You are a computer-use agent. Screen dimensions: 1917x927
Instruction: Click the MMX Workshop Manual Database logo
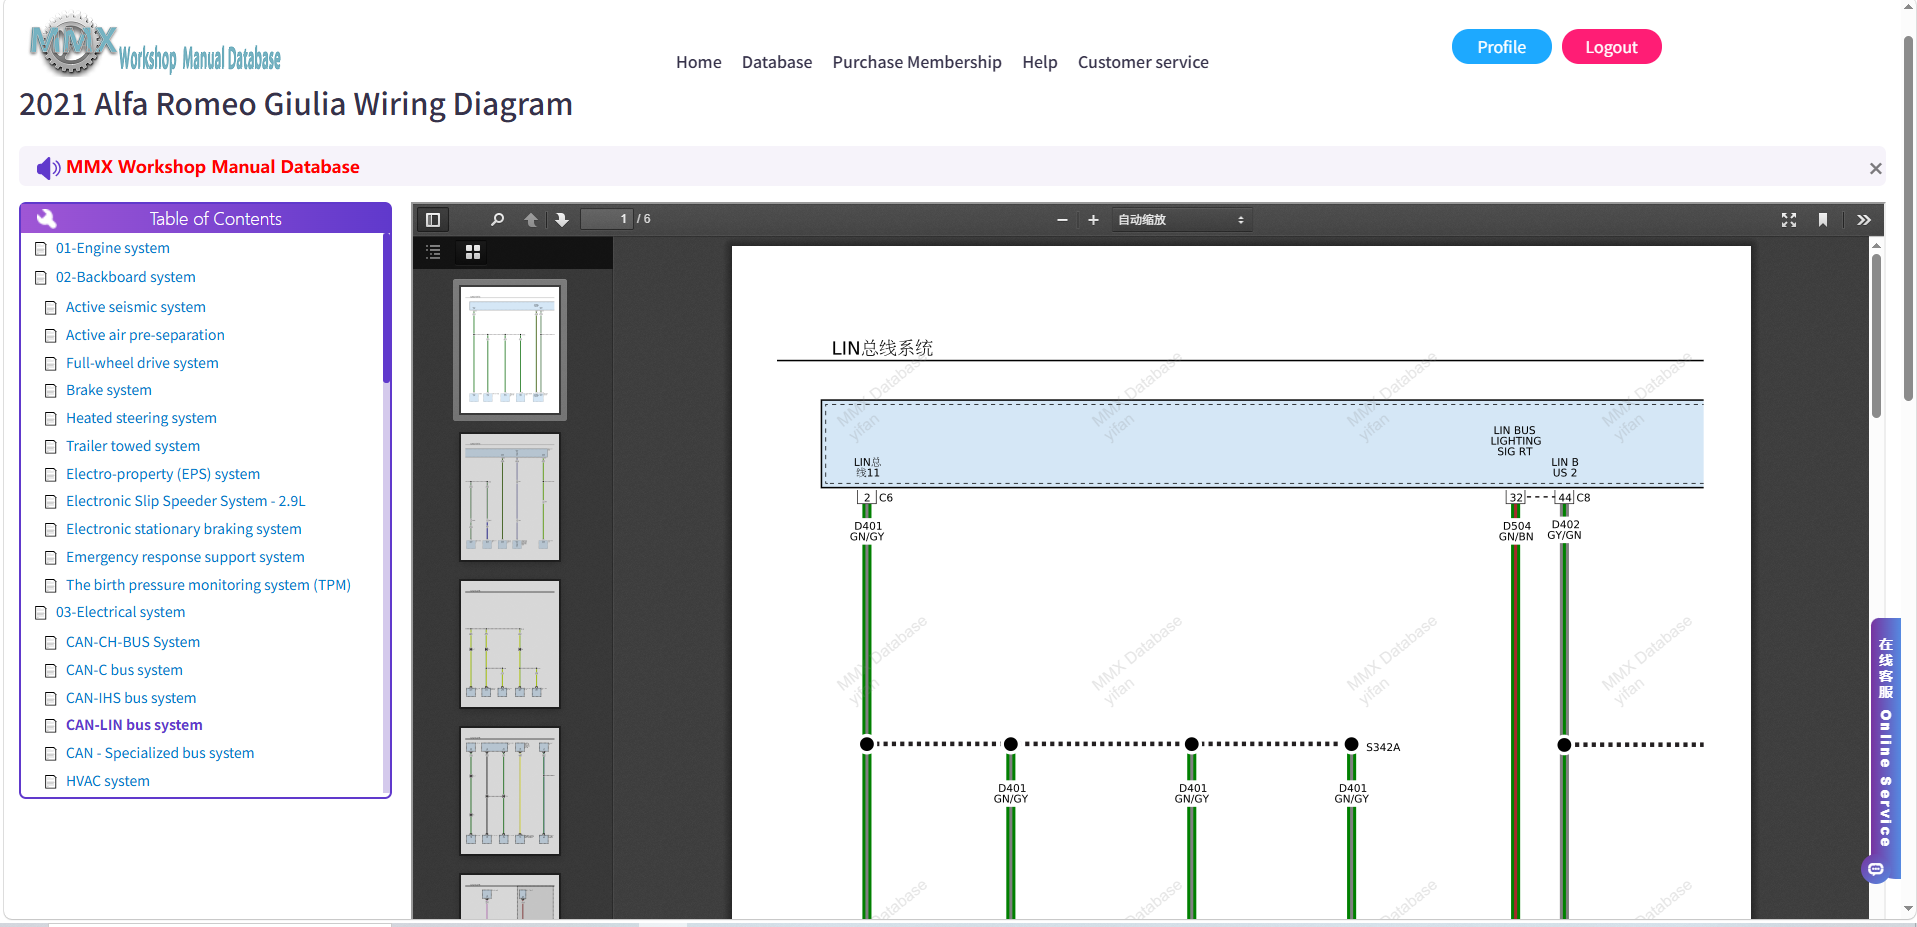coord(155,46)
